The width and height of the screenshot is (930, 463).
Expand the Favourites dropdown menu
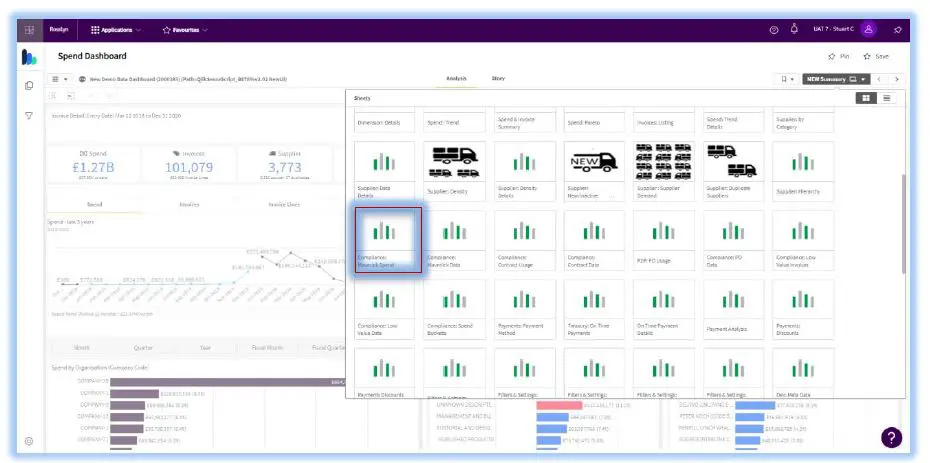(185, 30)
